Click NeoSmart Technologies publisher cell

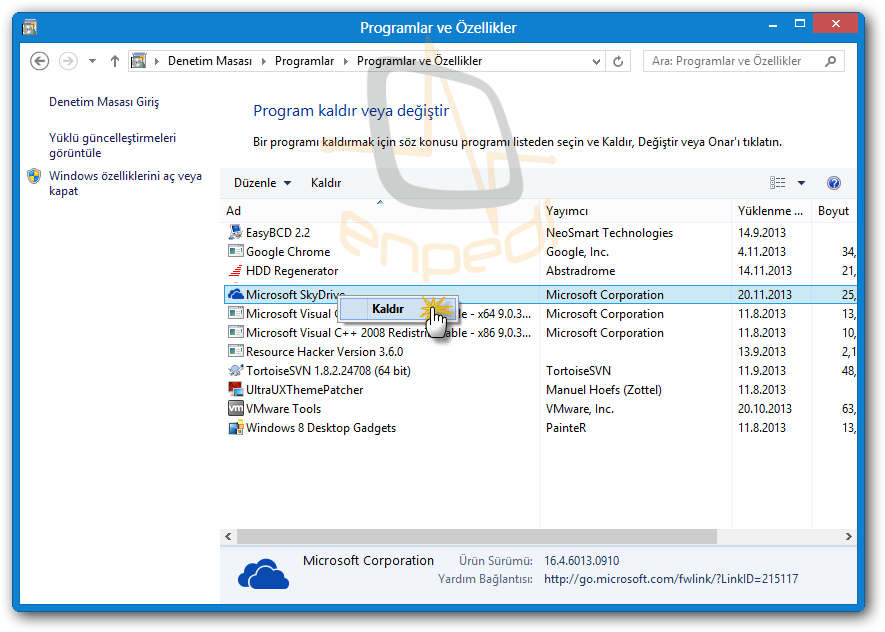tap(609, 232)
